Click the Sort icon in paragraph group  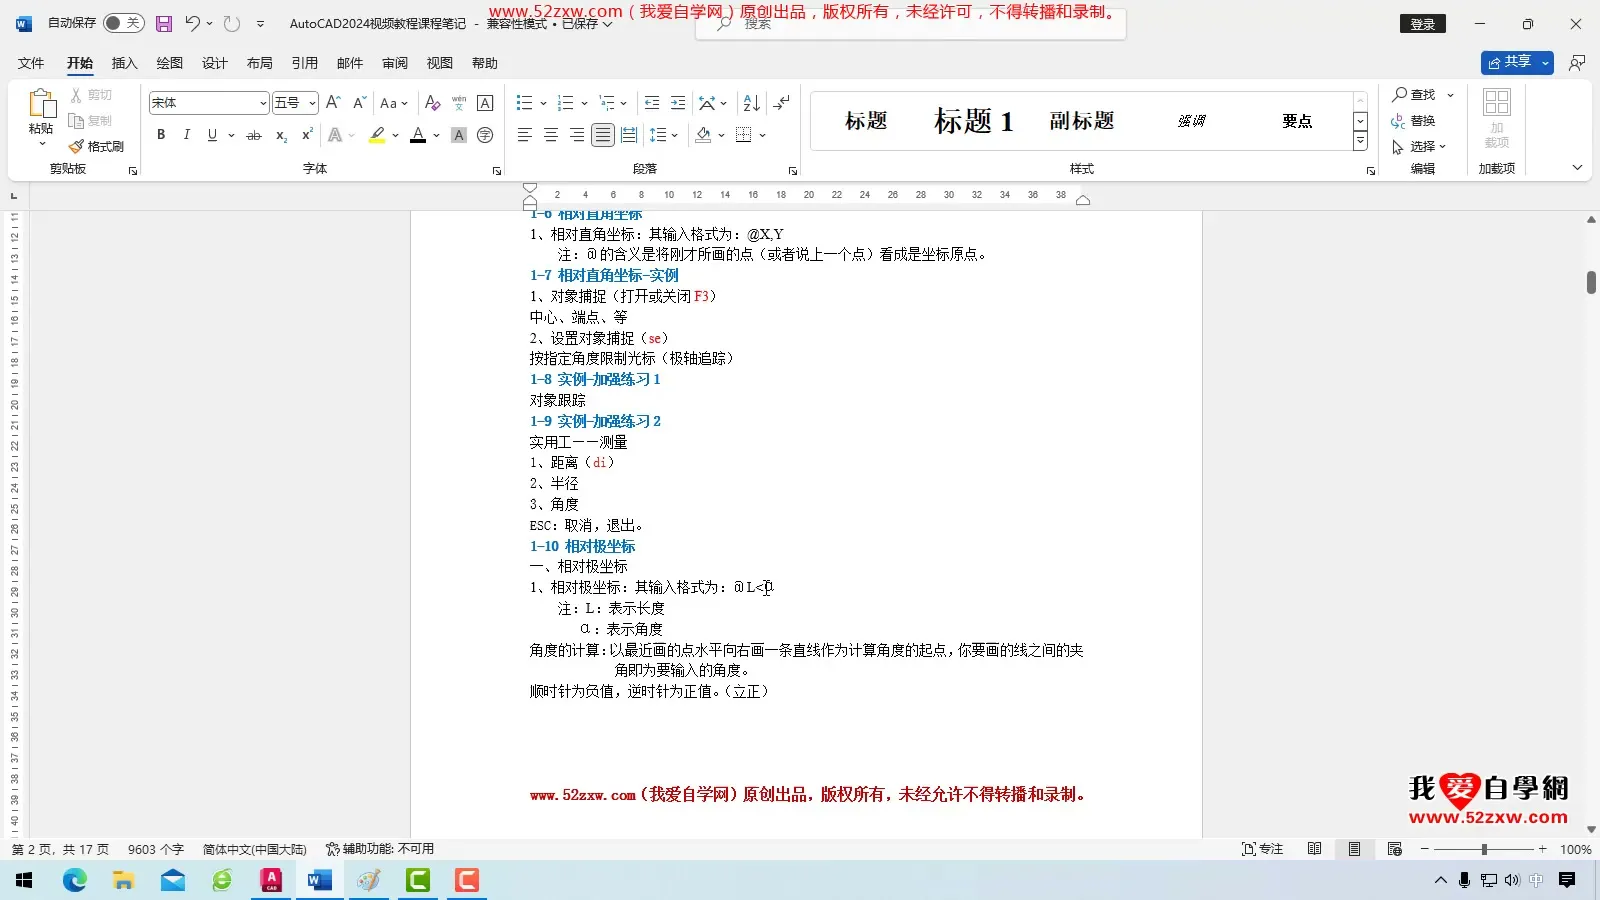point(752,103)
